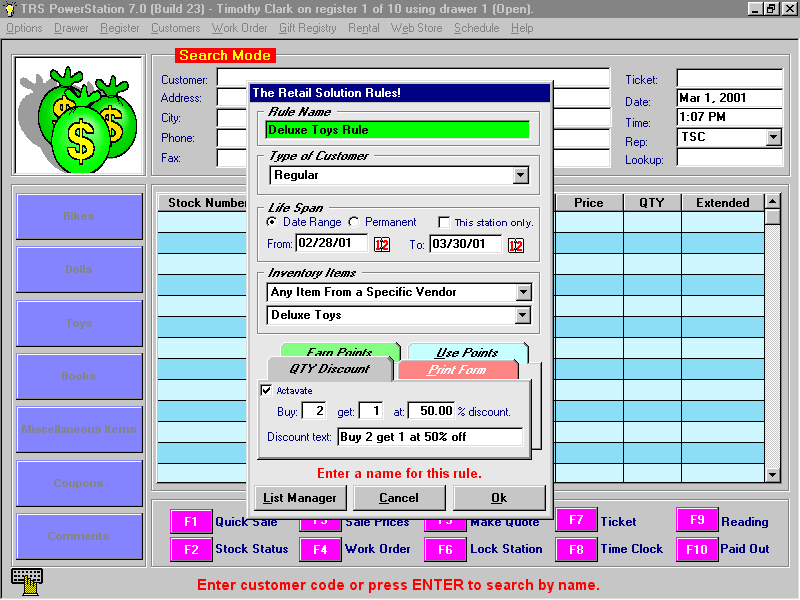Open the Web Store menu
The height and width of the screenshot is (600, 800).
(x=416, y=28)
